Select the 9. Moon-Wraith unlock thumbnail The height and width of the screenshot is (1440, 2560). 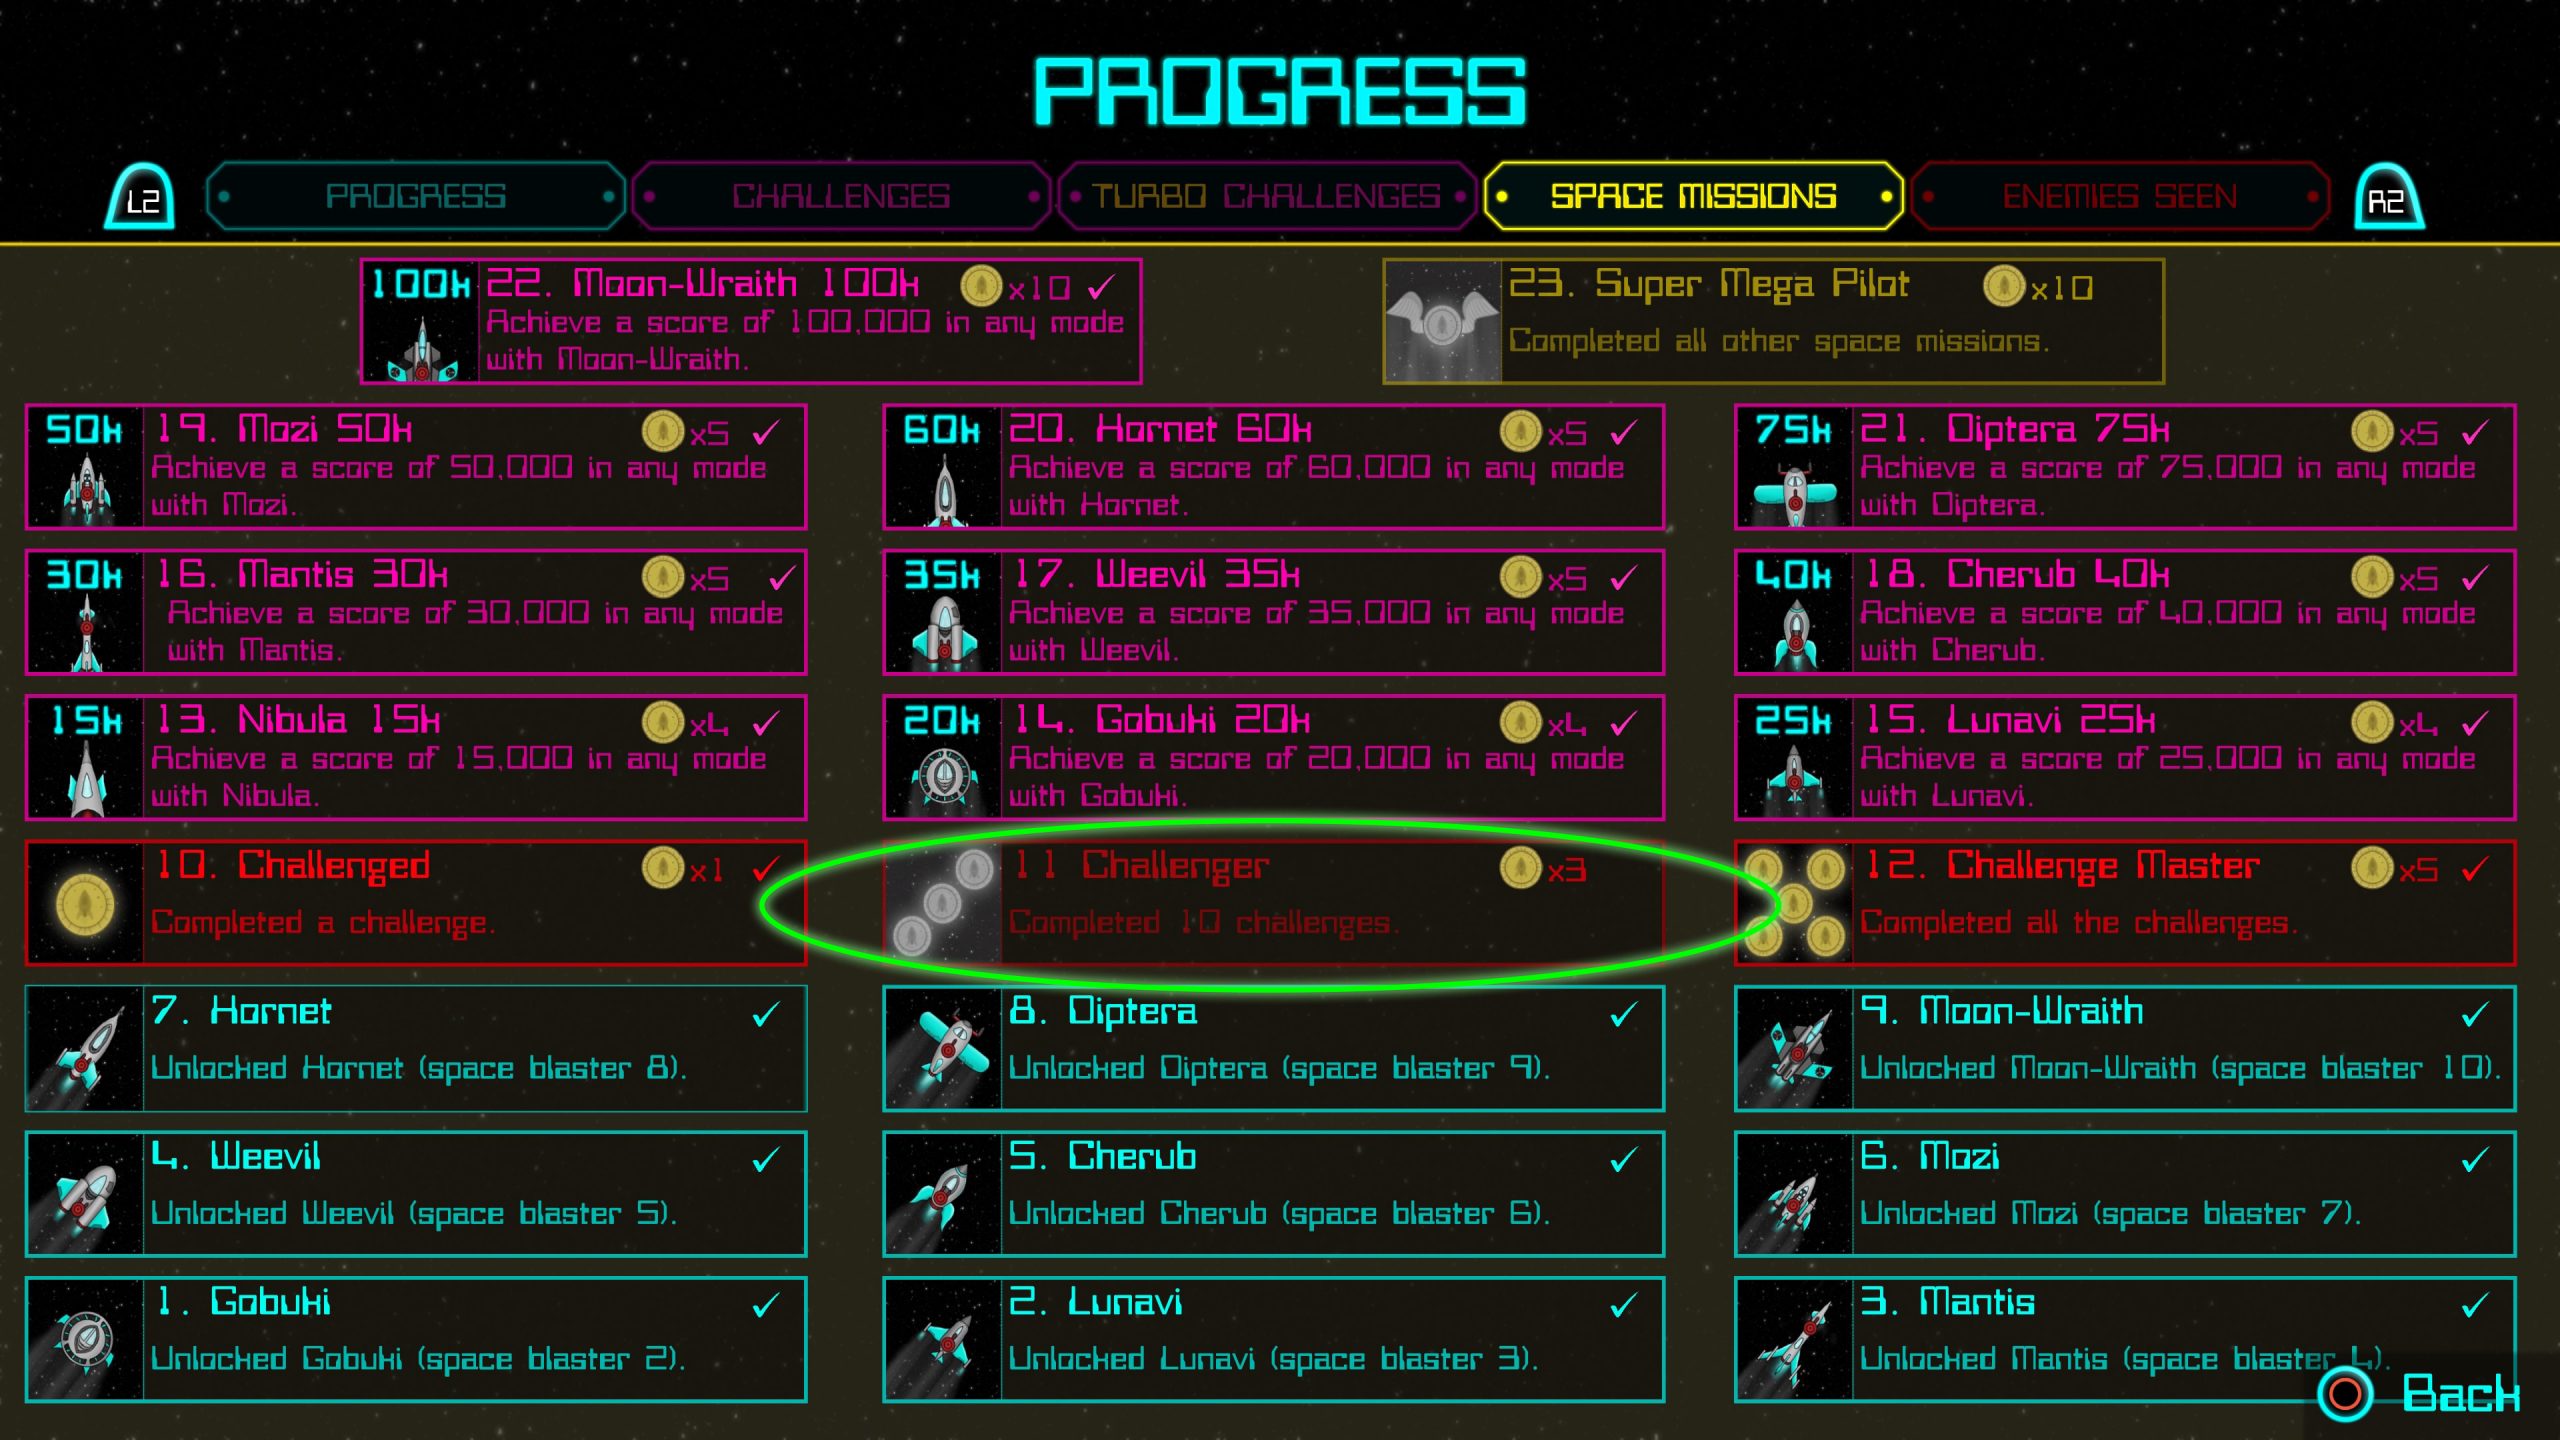coord(1795,1048)
